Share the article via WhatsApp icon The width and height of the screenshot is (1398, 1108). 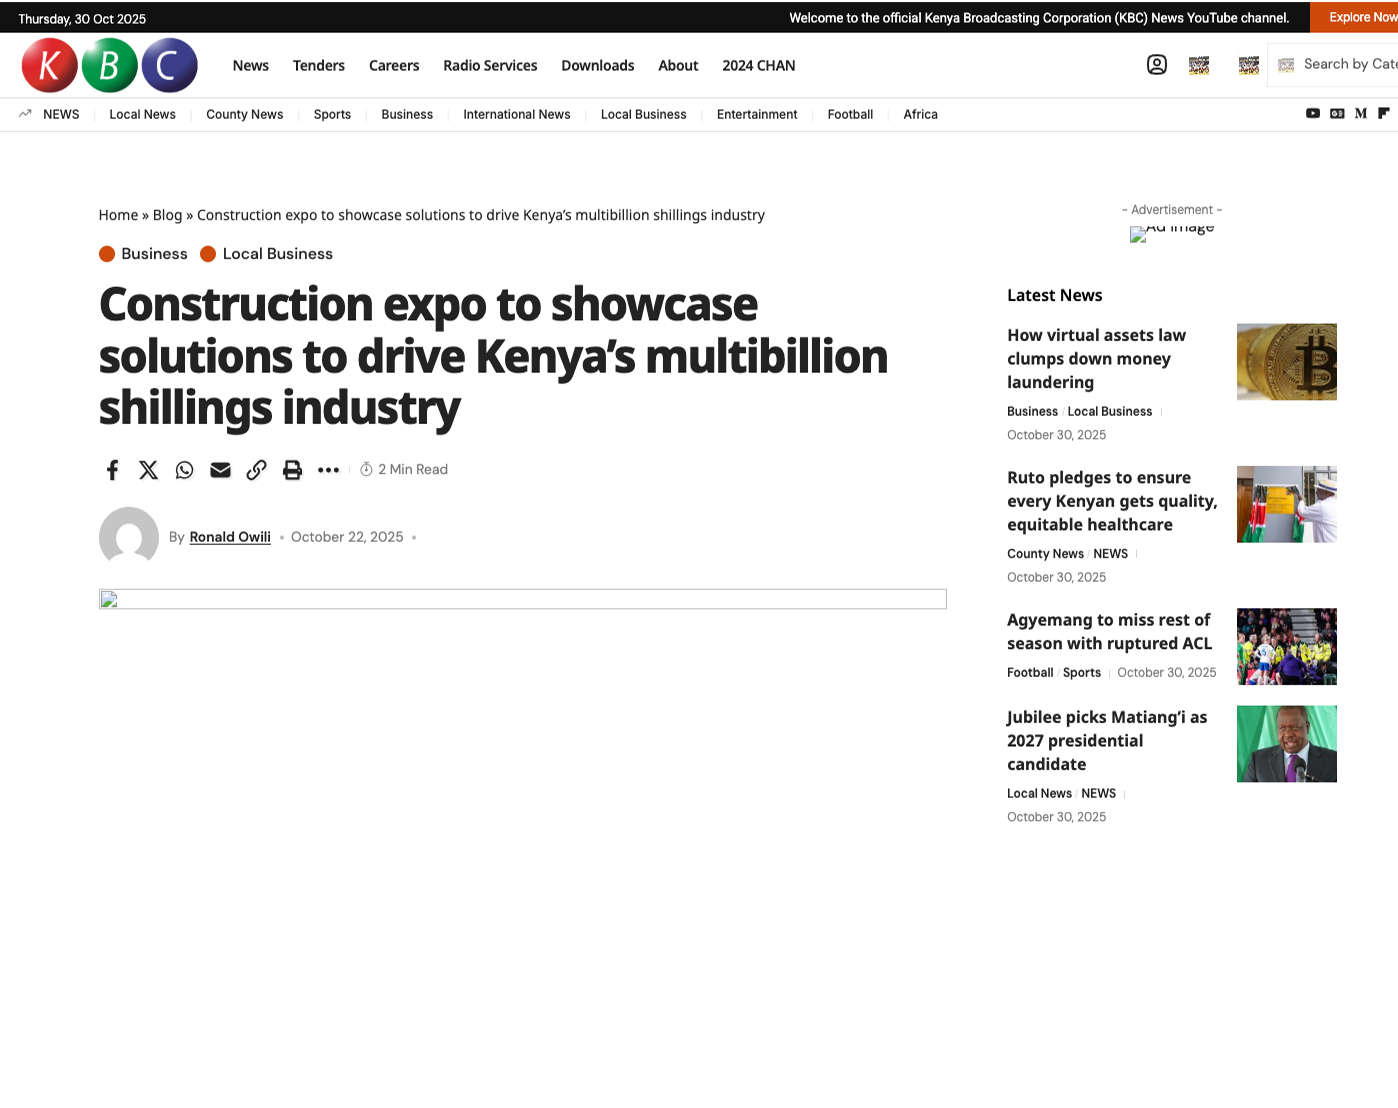pos(184,470)
